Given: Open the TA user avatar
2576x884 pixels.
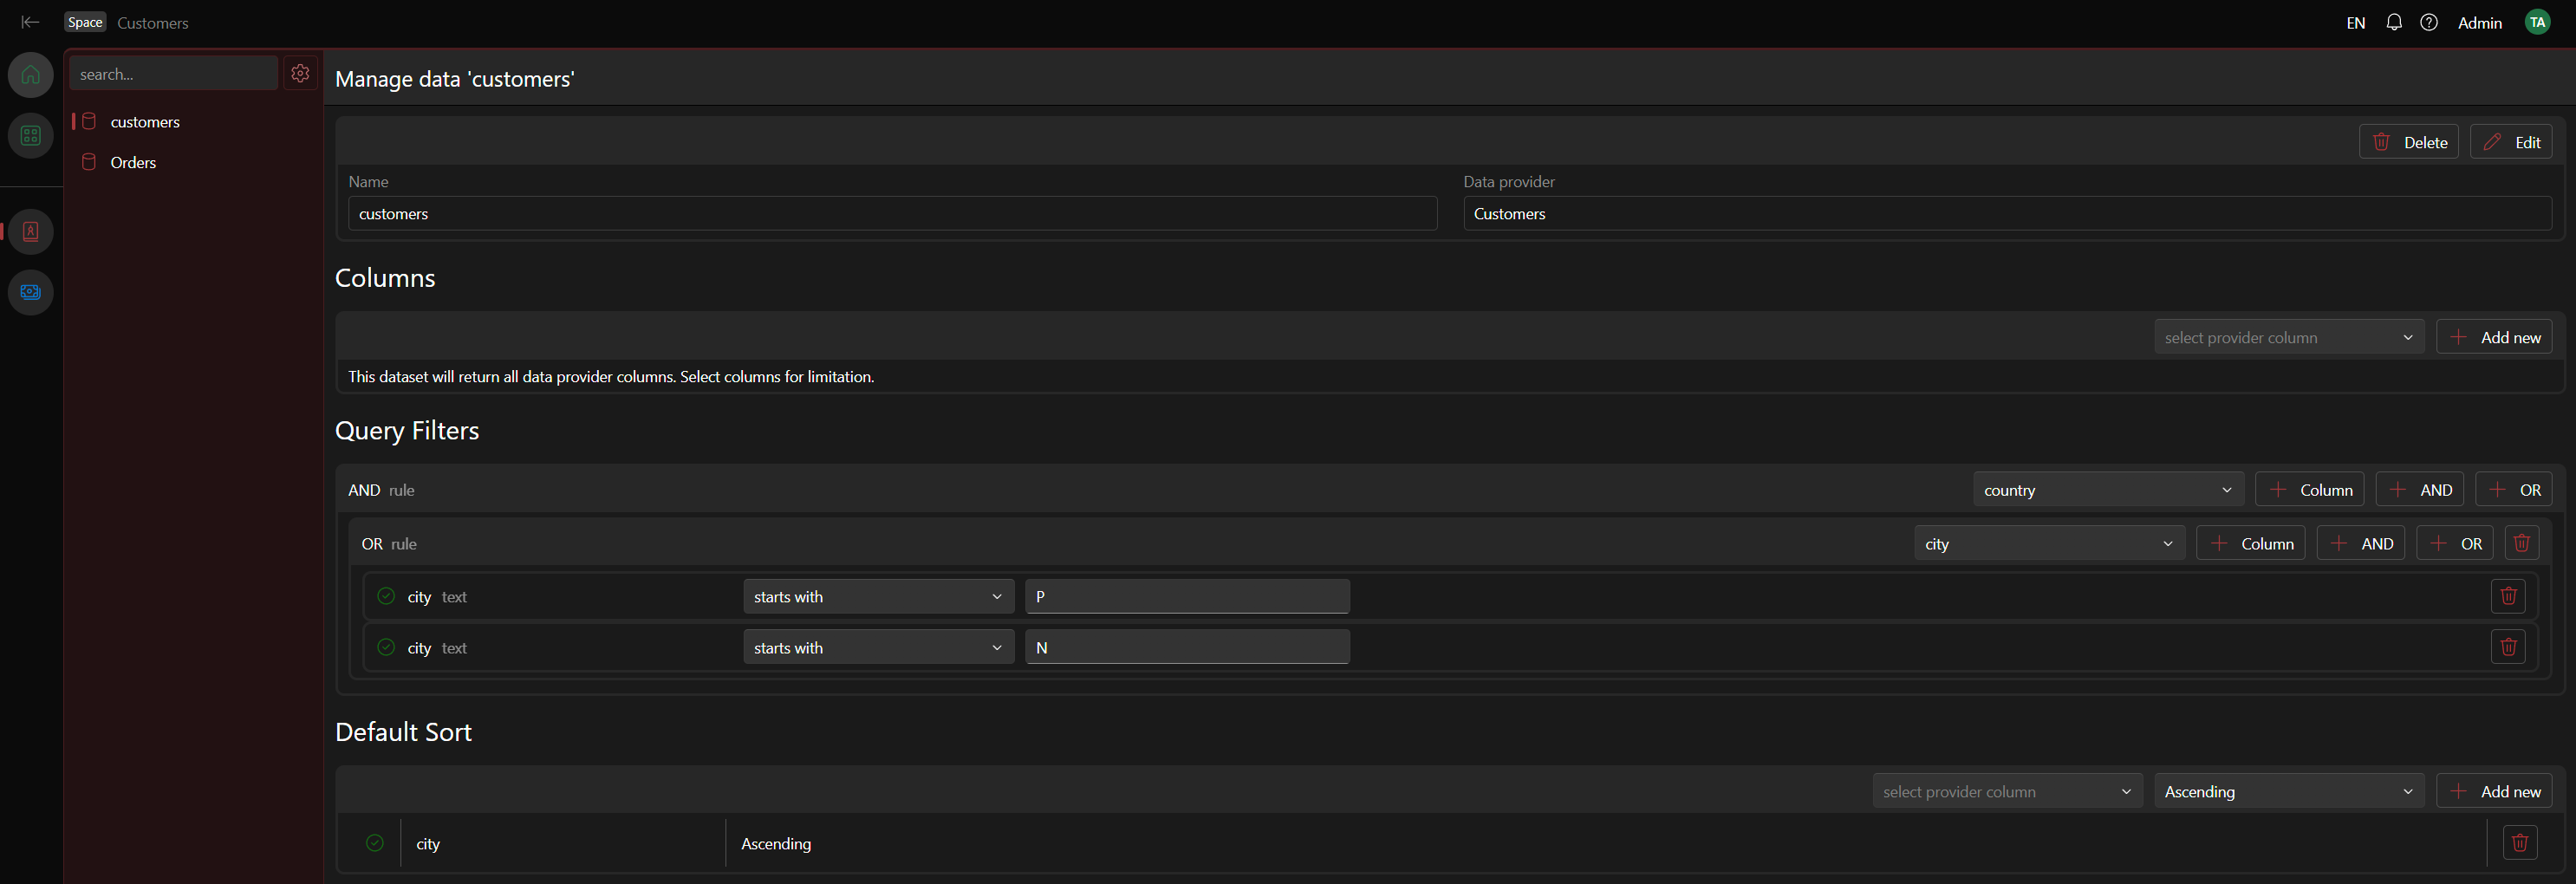Looking at the screenshot, I should click(2537, 22).
